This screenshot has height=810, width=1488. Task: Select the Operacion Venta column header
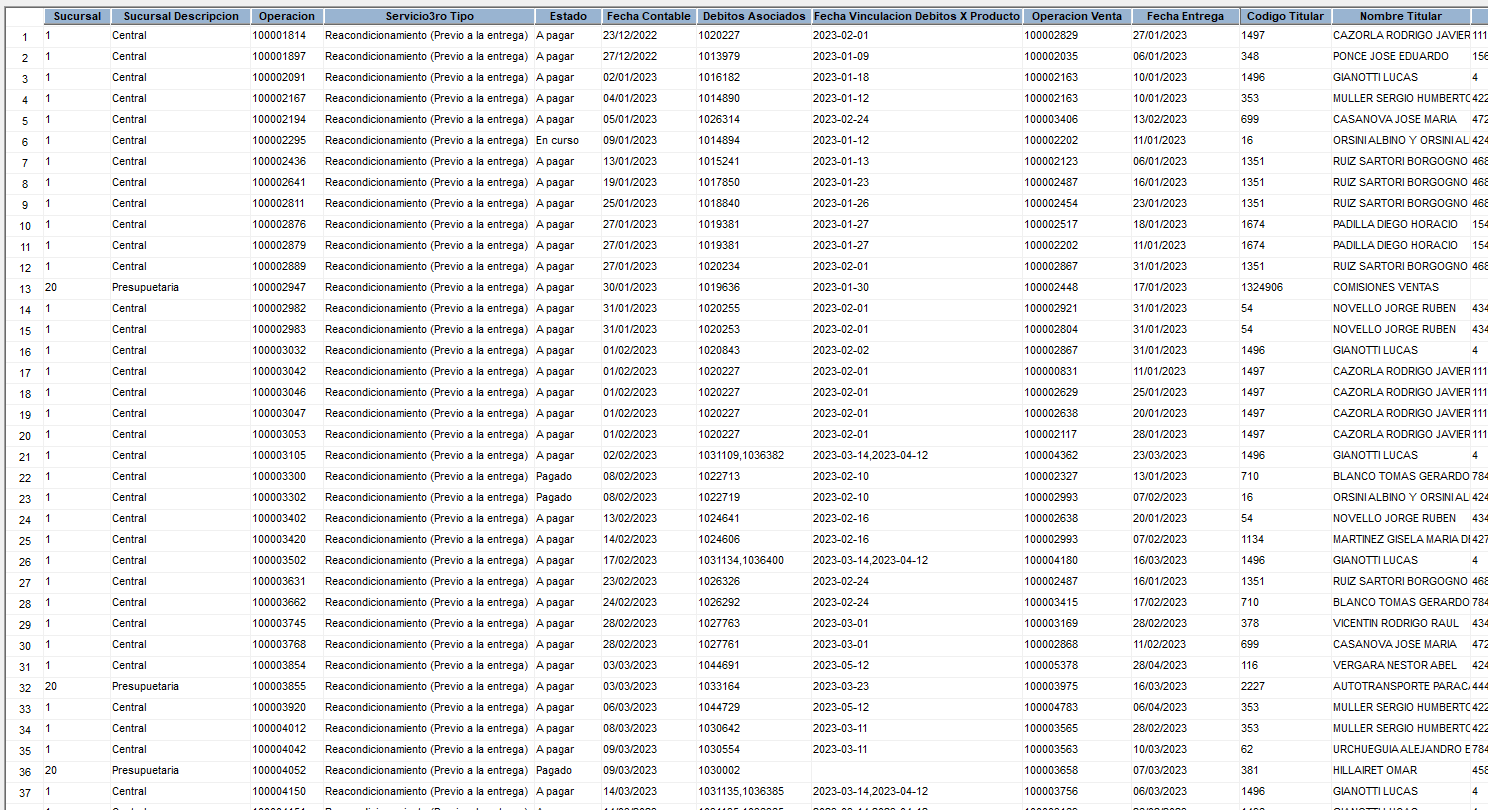1078,17
